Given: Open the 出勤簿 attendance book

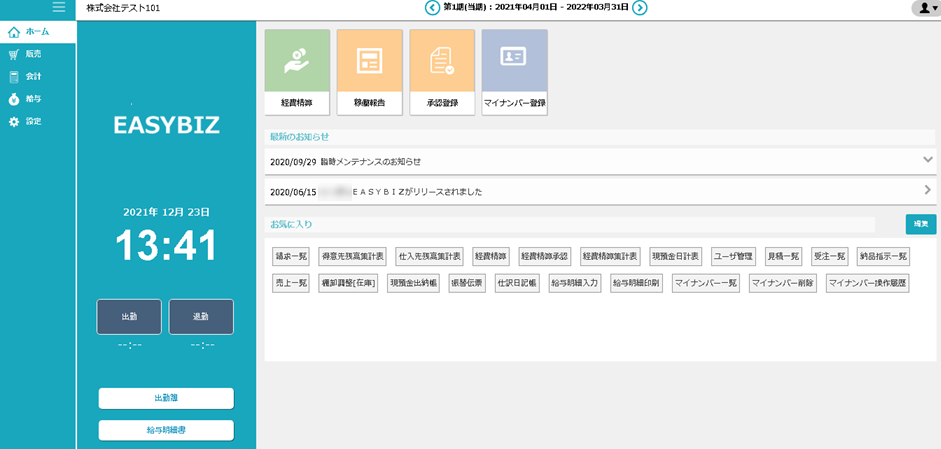Looking at the screenshot, I should 166,398.
